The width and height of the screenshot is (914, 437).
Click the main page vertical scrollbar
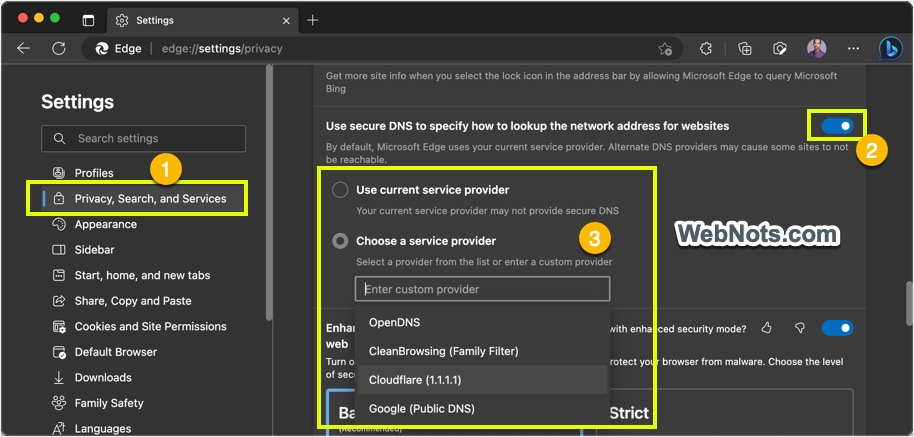(x=909, y=303)
